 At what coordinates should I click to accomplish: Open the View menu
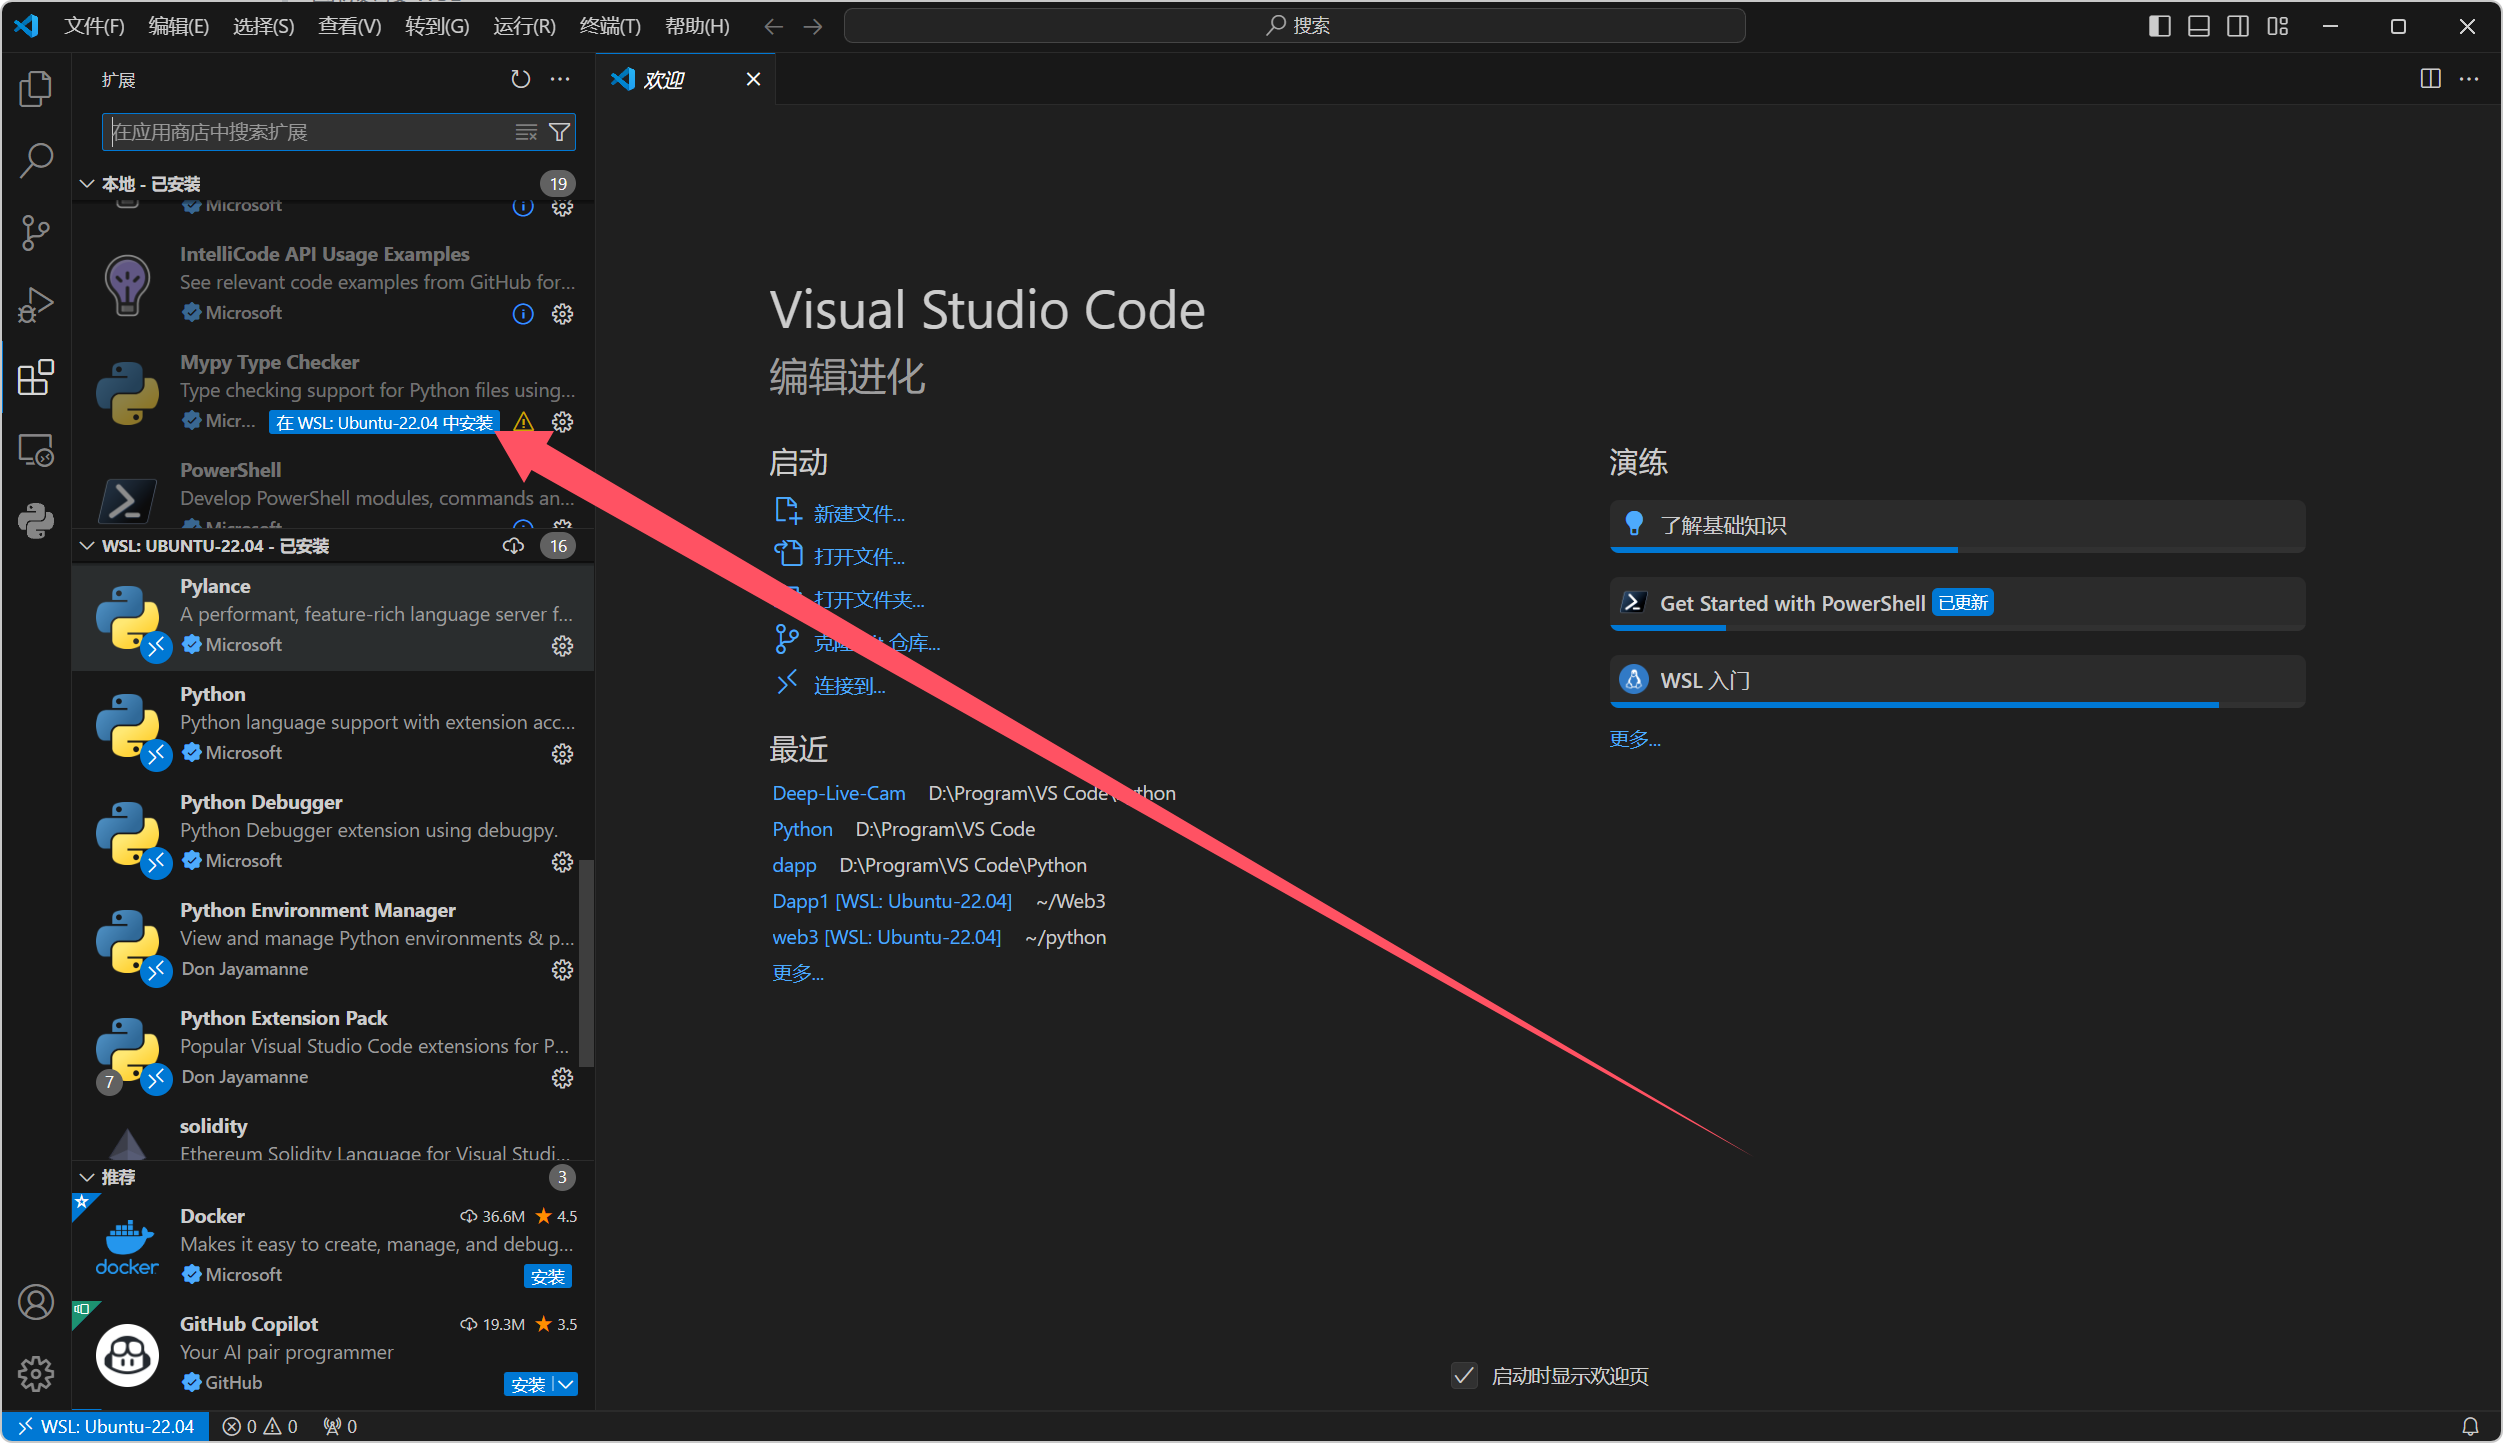tap(349, 26)
